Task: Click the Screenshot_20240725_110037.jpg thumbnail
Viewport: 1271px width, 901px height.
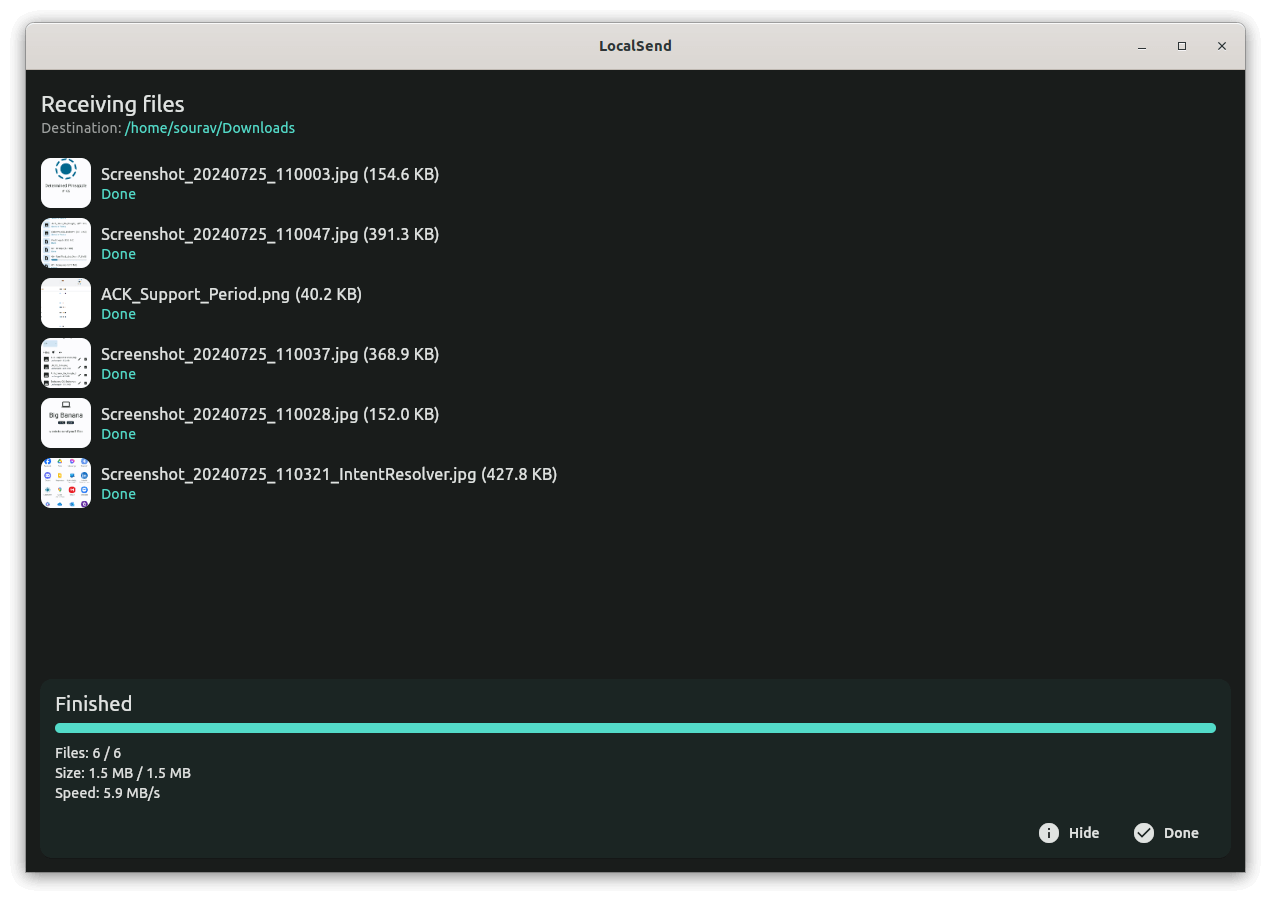Action: click(65, 363)
